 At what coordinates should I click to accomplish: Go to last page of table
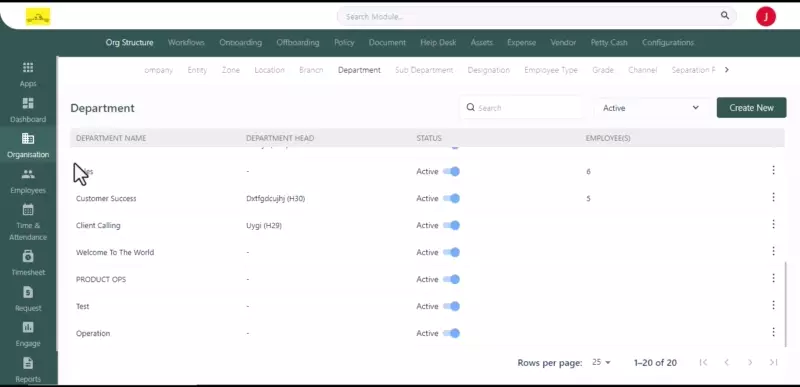point(773,362)
